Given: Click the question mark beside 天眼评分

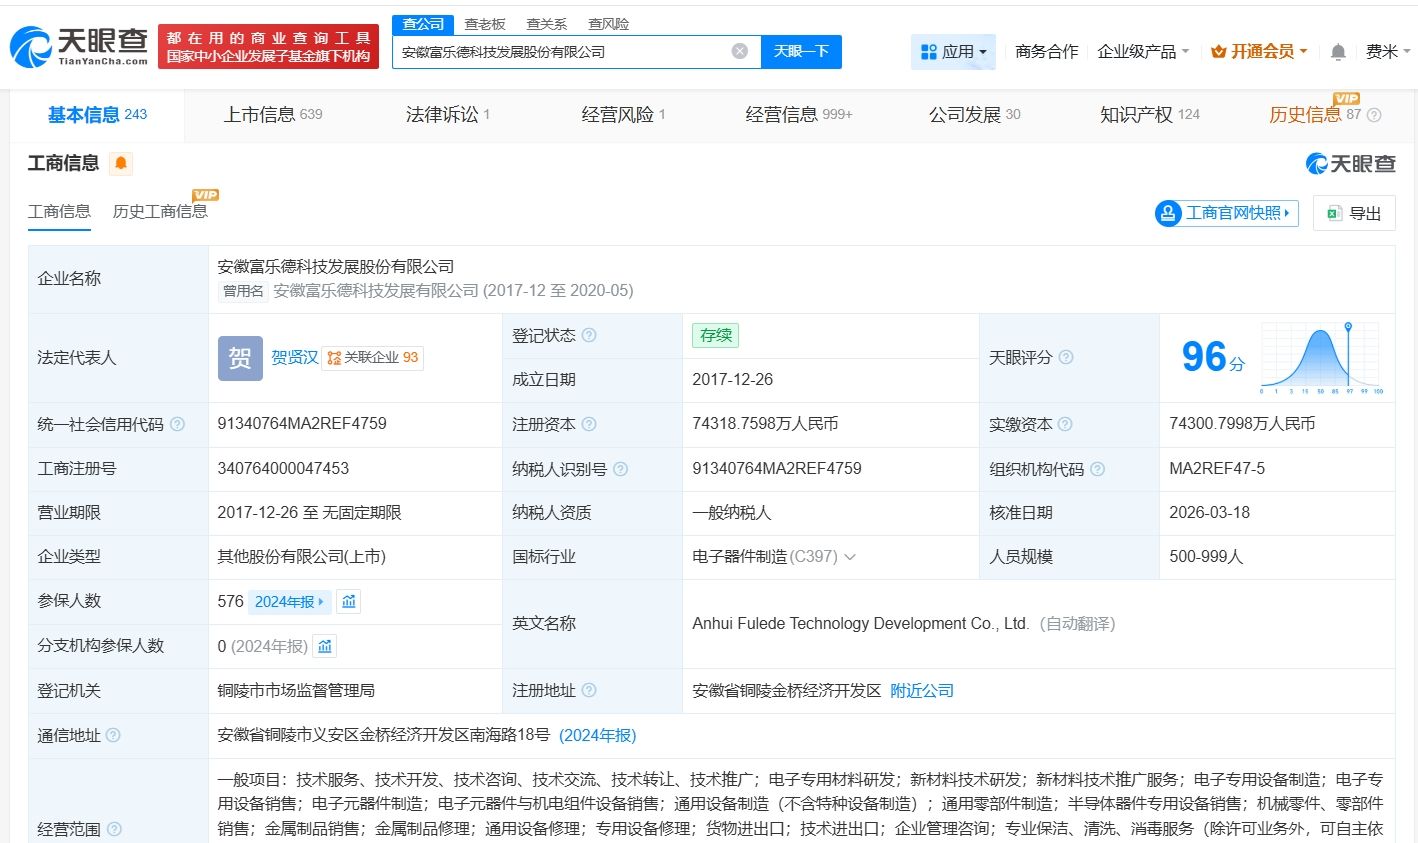Looking at the screenshot, I should tap(1066, 357).
